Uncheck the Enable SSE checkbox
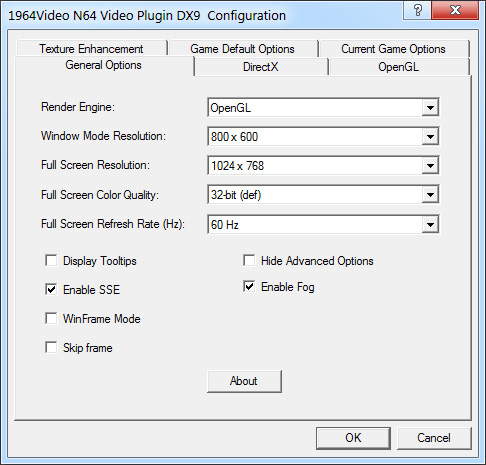 (51, 289)
